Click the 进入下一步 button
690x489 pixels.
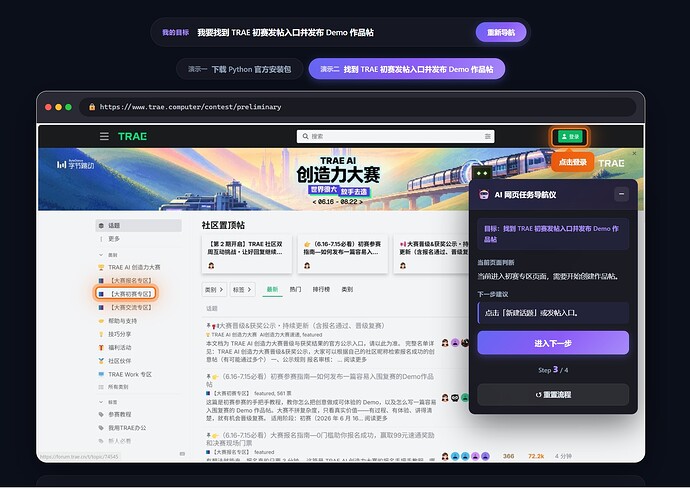[553, 343]
